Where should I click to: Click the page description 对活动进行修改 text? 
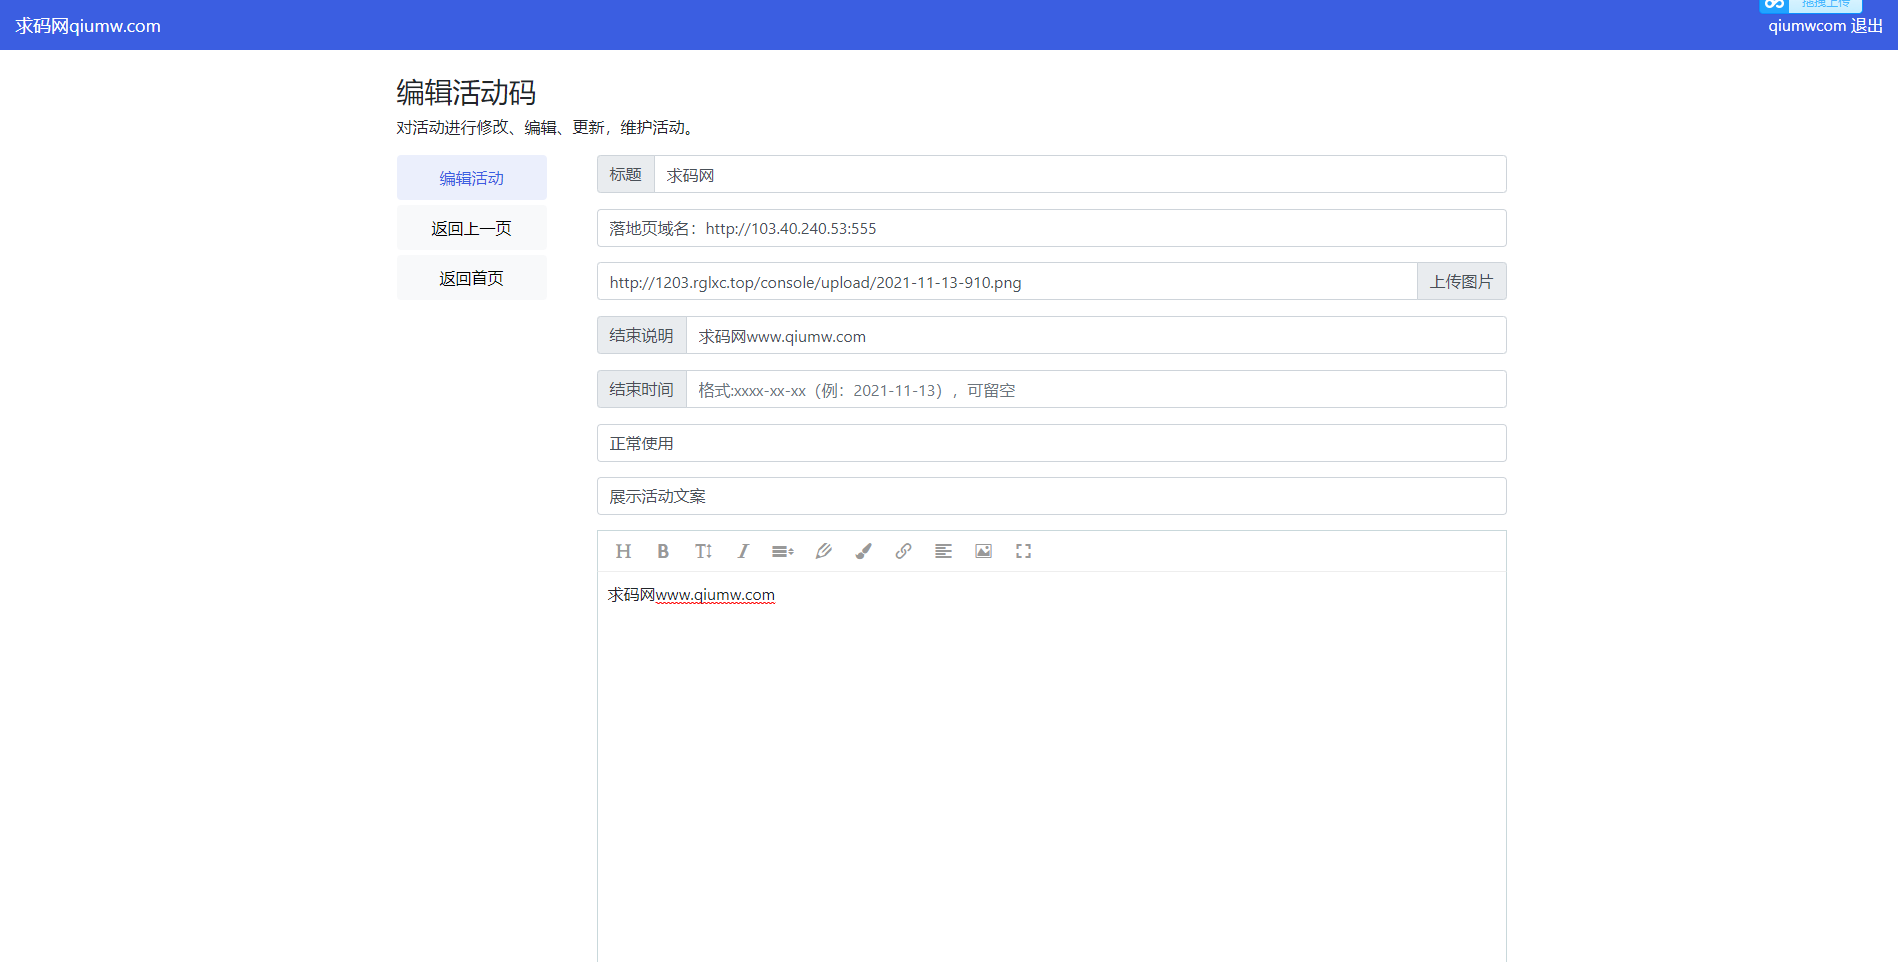545,127
